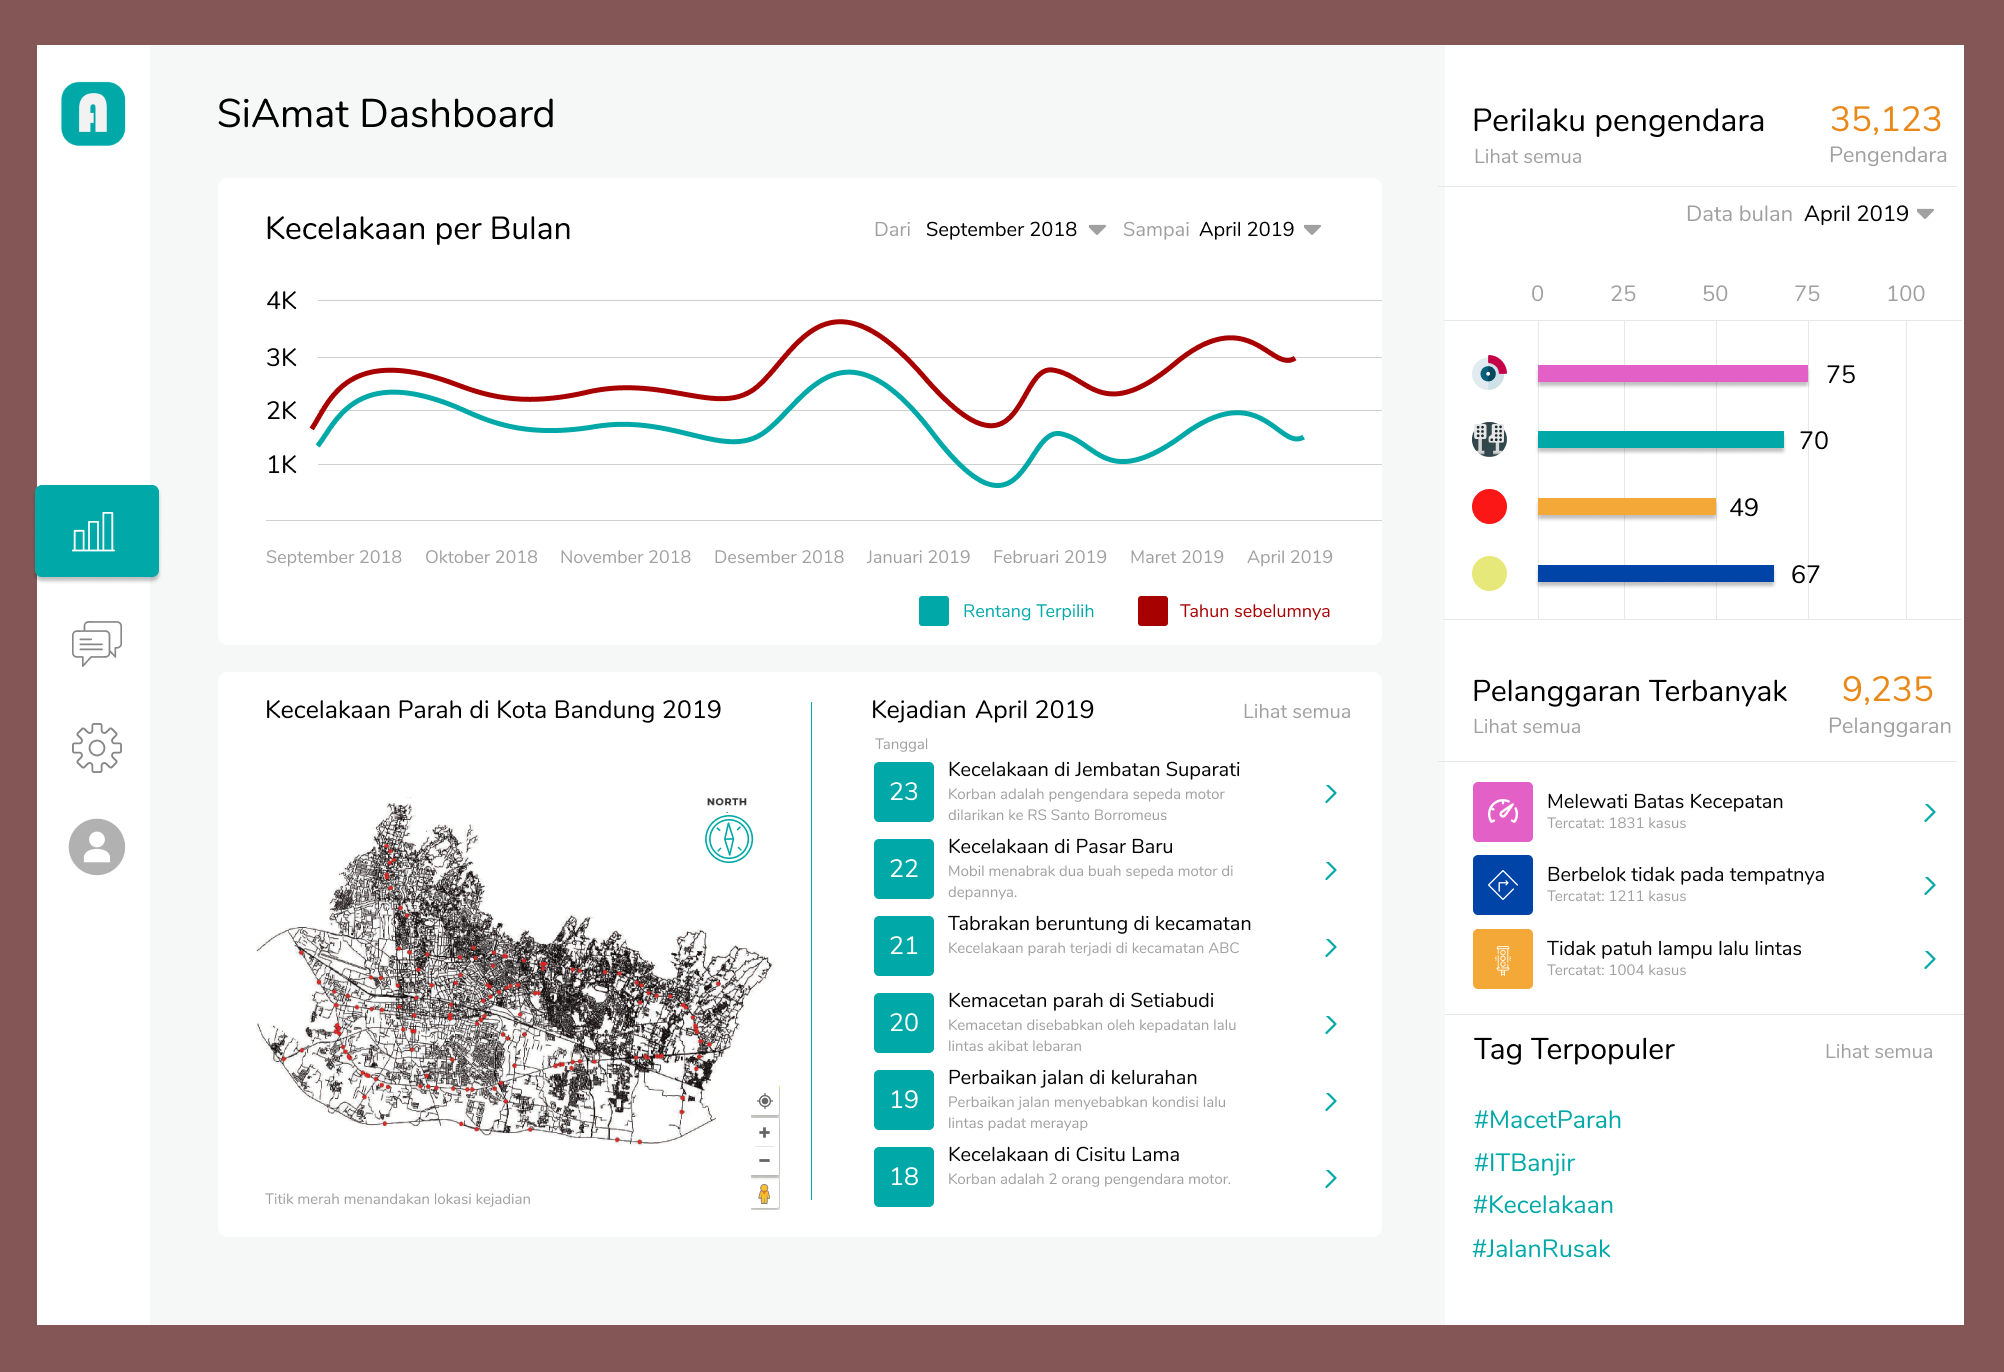Open Berbelok tidak pada tempatnya chevron

click(1930, 885)
